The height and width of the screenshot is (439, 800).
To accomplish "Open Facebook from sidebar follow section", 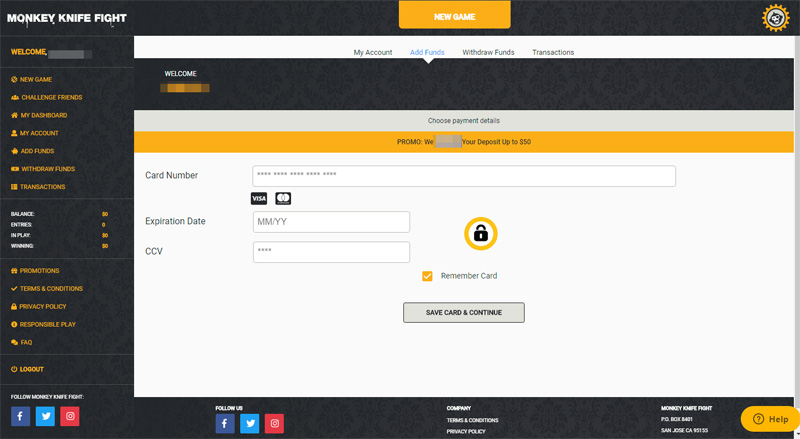I will point(20,416).
